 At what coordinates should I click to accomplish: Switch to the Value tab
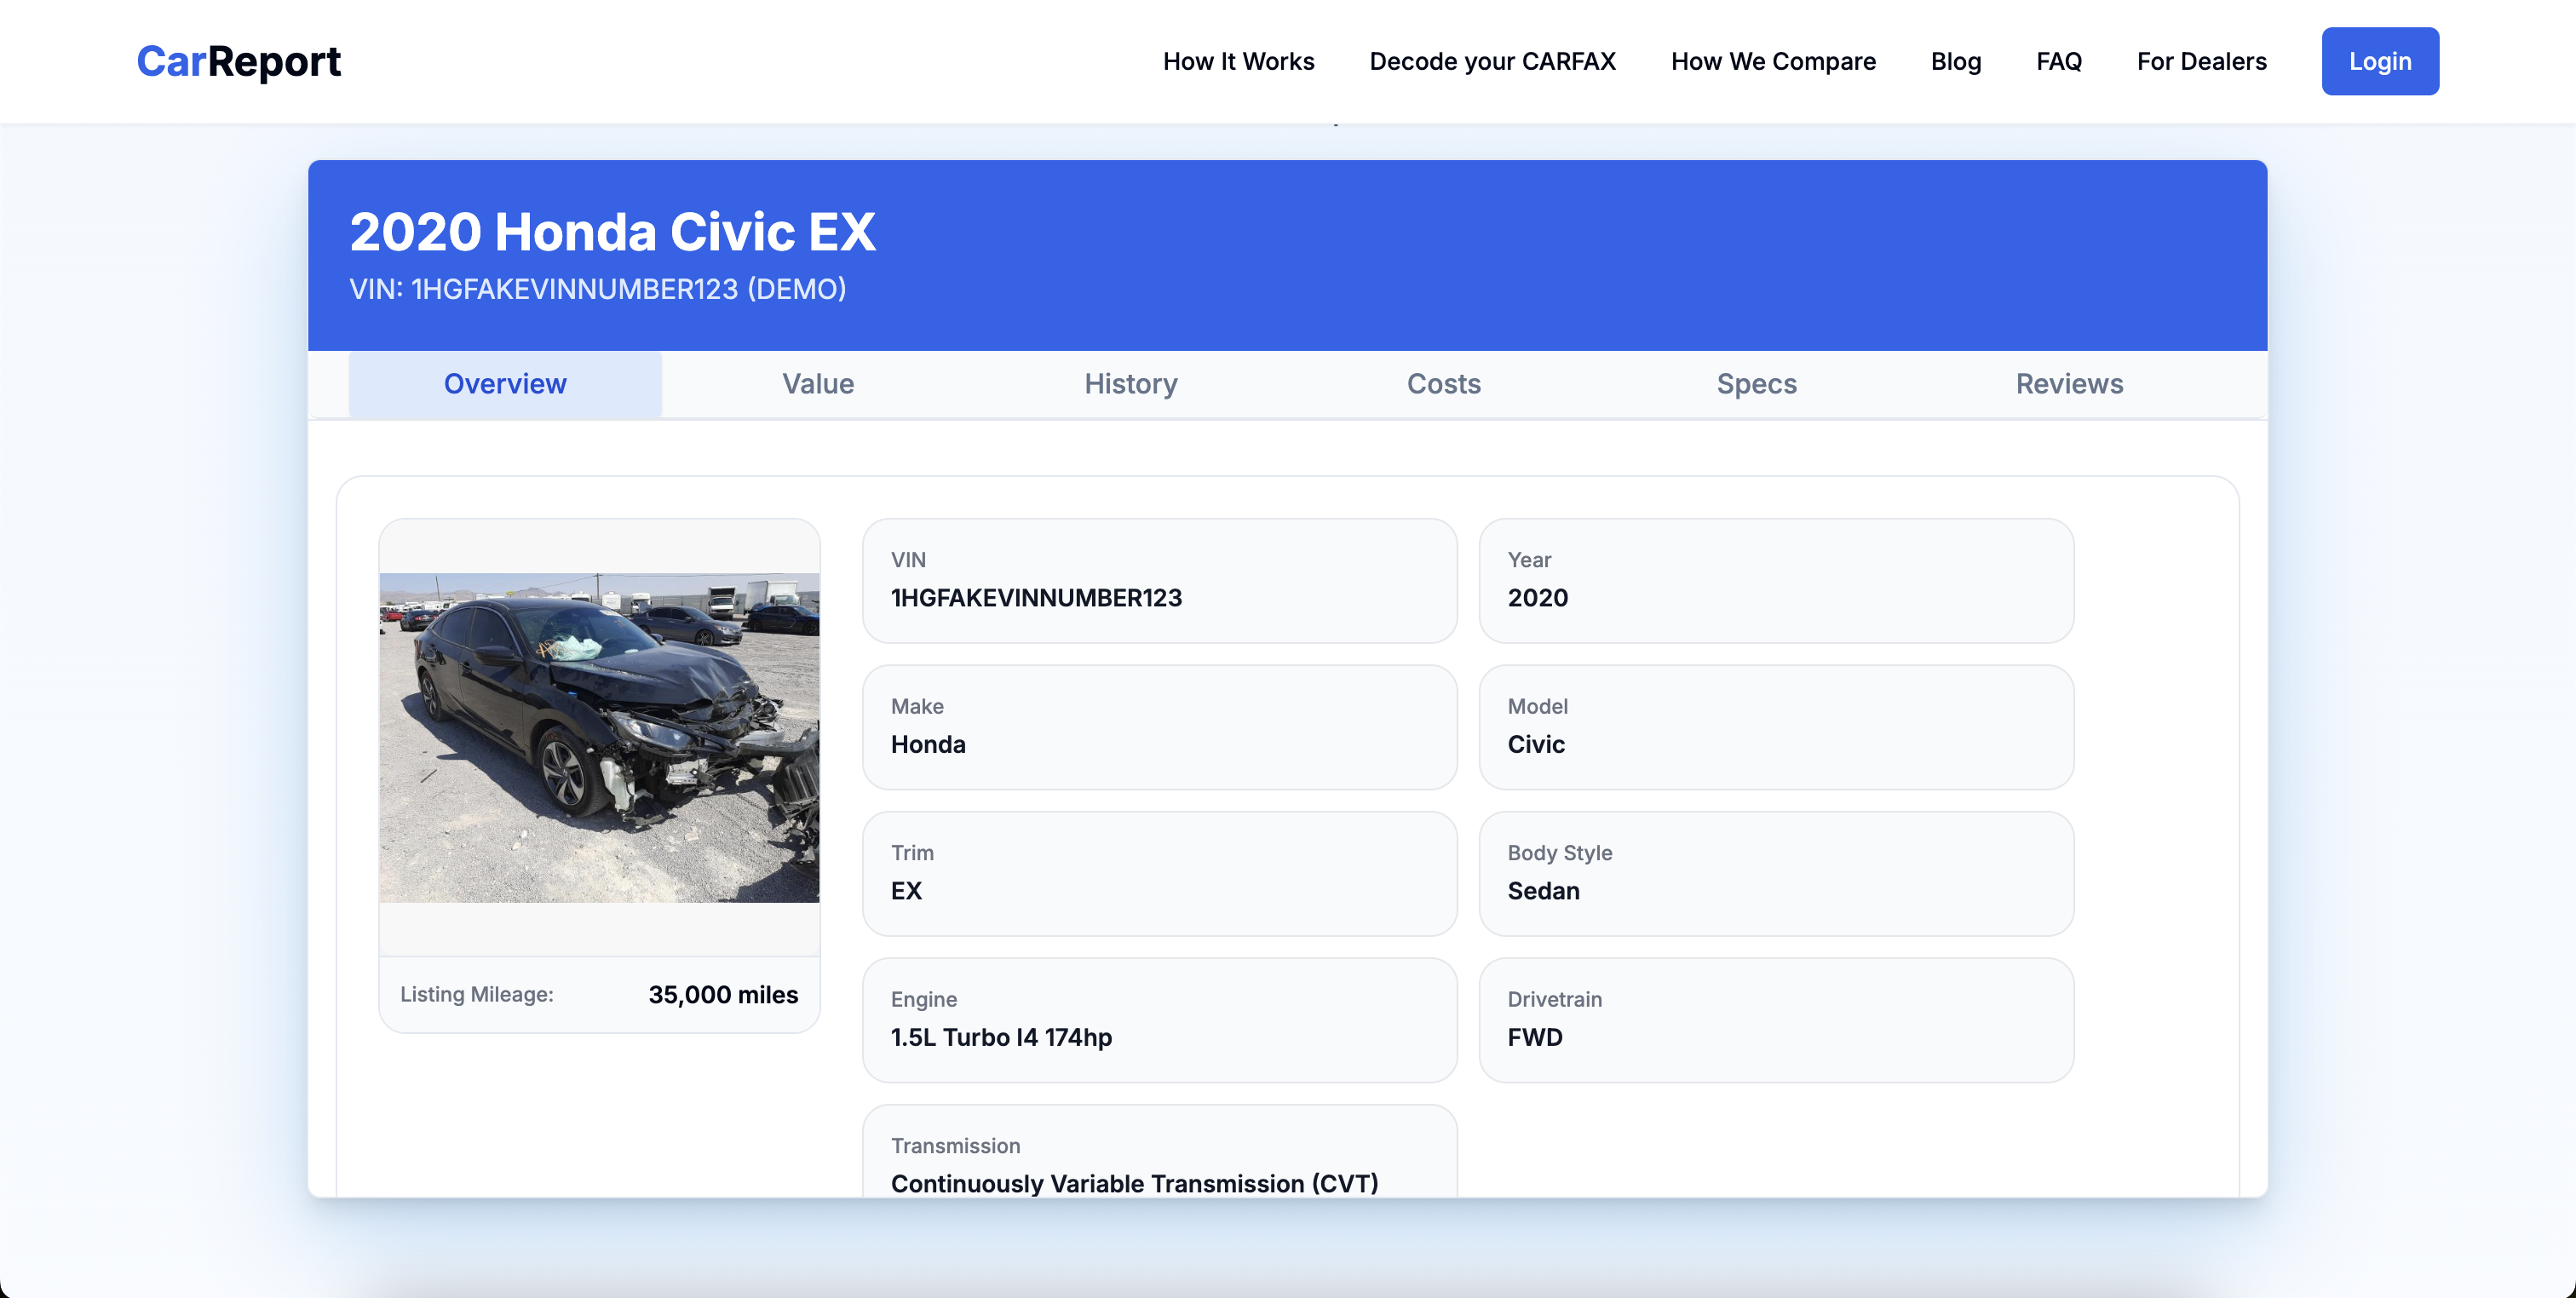click(818, 384)
